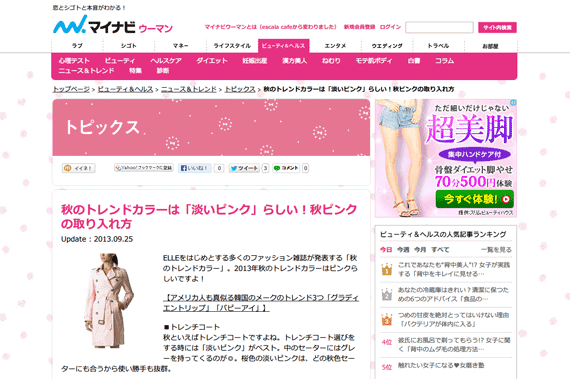Screen dimensions: 570x379
Task: Click the tweet count 3
Action: tap(265, 168)
